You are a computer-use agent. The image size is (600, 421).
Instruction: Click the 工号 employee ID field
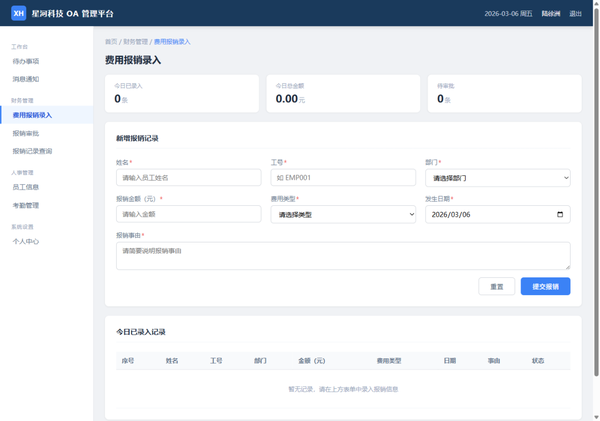343,178
